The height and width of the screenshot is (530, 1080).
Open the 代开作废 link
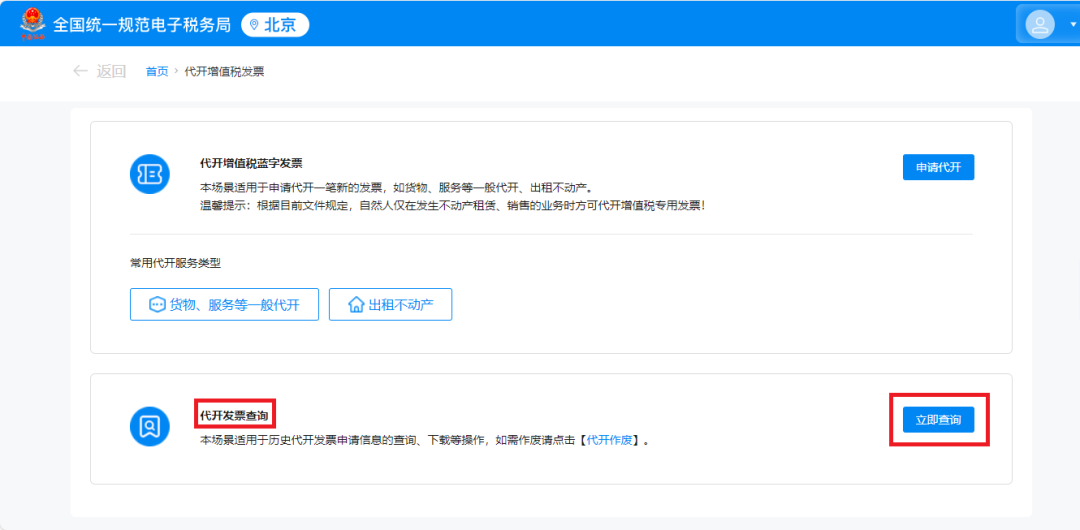tap(610, 440)
